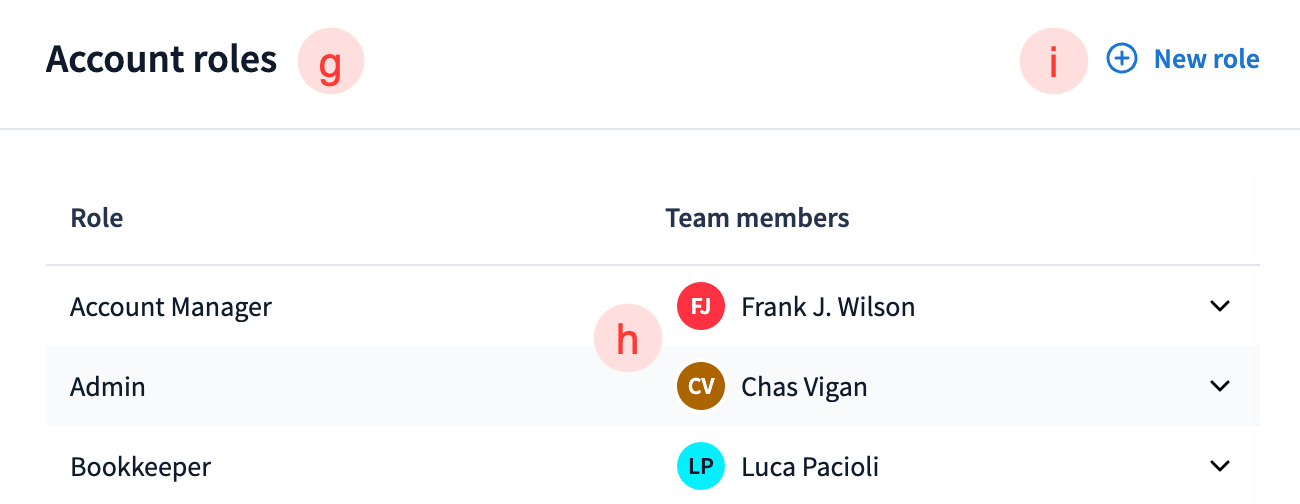
Task: Select the Account Manager role name
Action: (171, 306)
